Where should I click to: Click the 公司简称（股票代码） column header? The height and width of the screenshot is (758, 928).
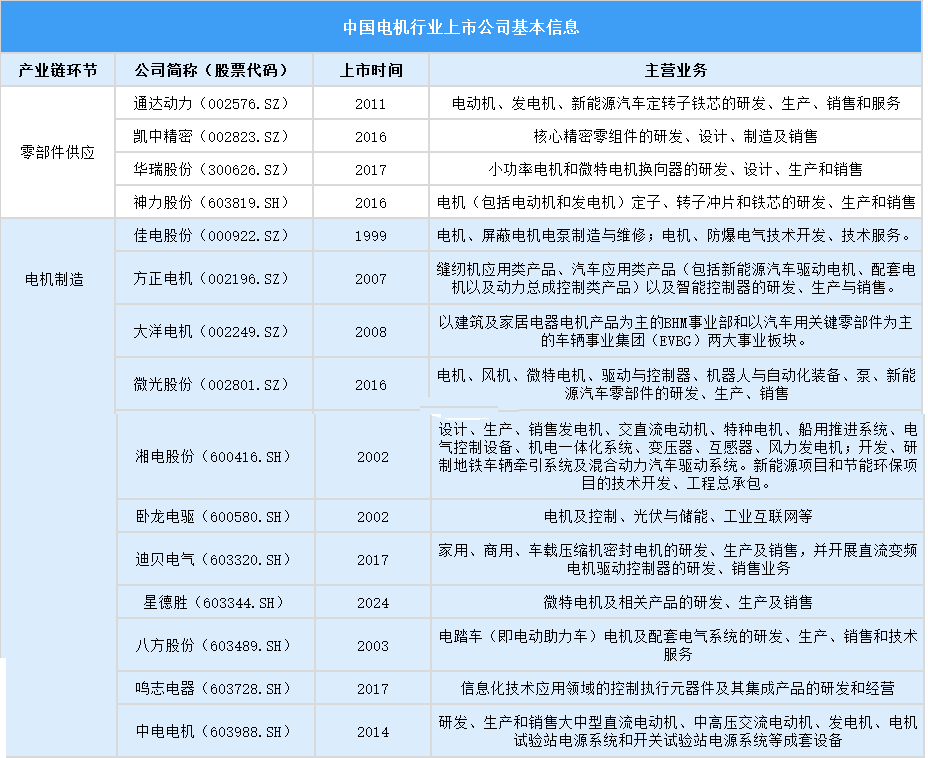pyautogui.click(x=211, y=71)
